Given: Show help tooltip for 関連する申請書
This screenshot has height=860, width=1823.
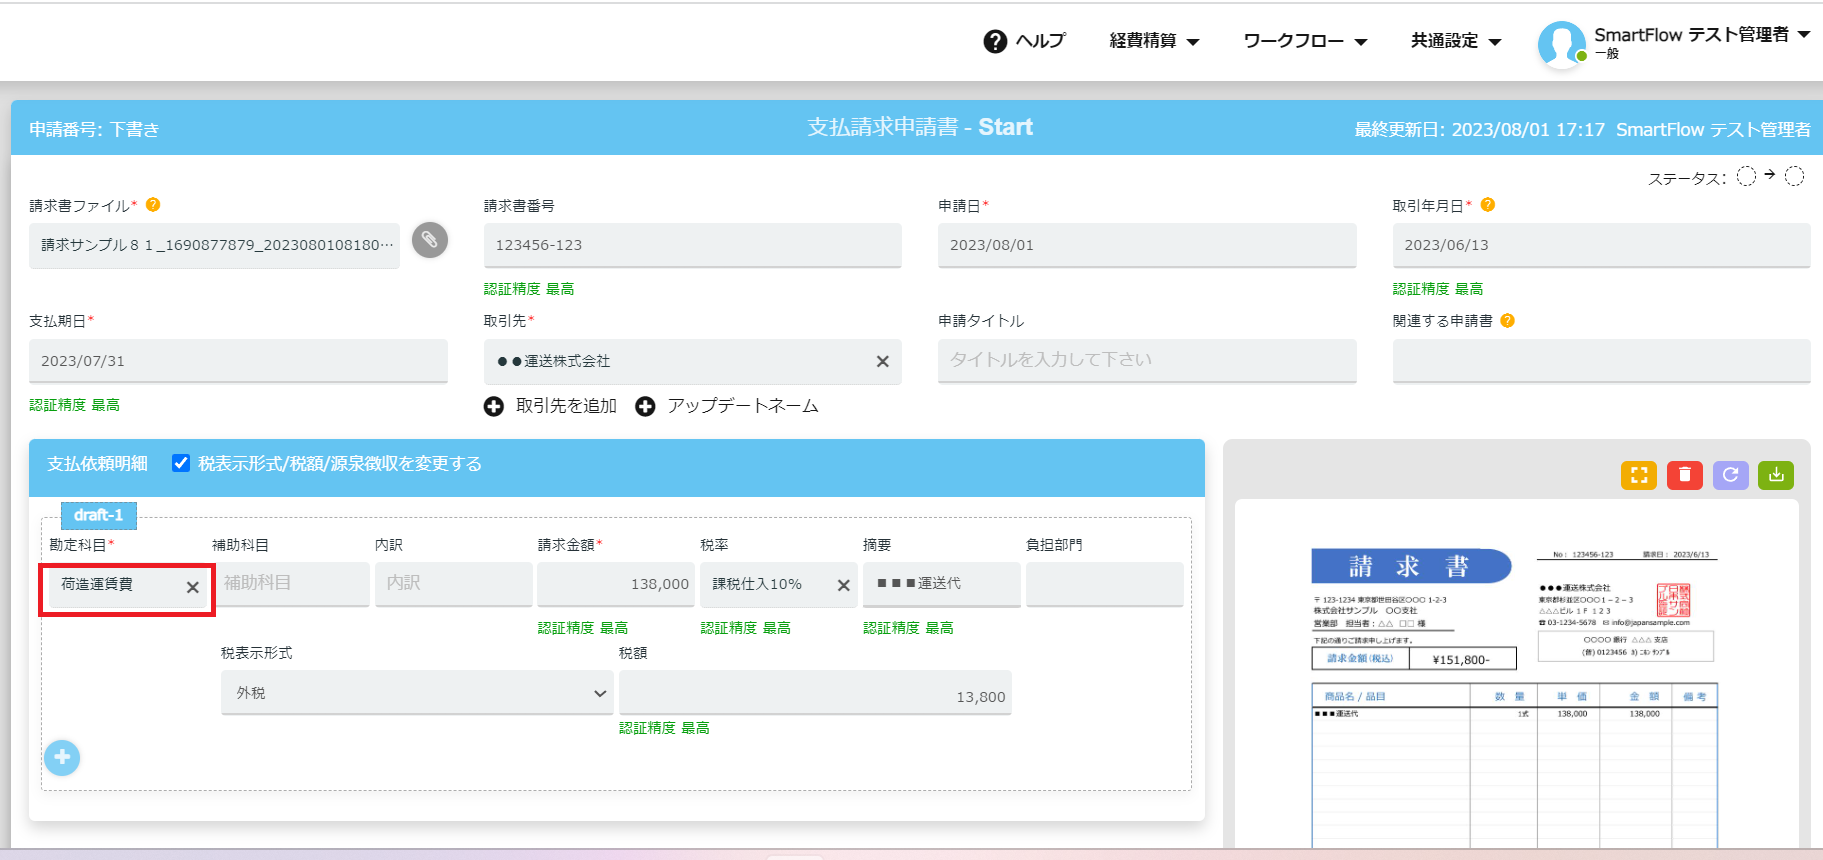Looking at the screenshot, I should tap(1507, 320).
